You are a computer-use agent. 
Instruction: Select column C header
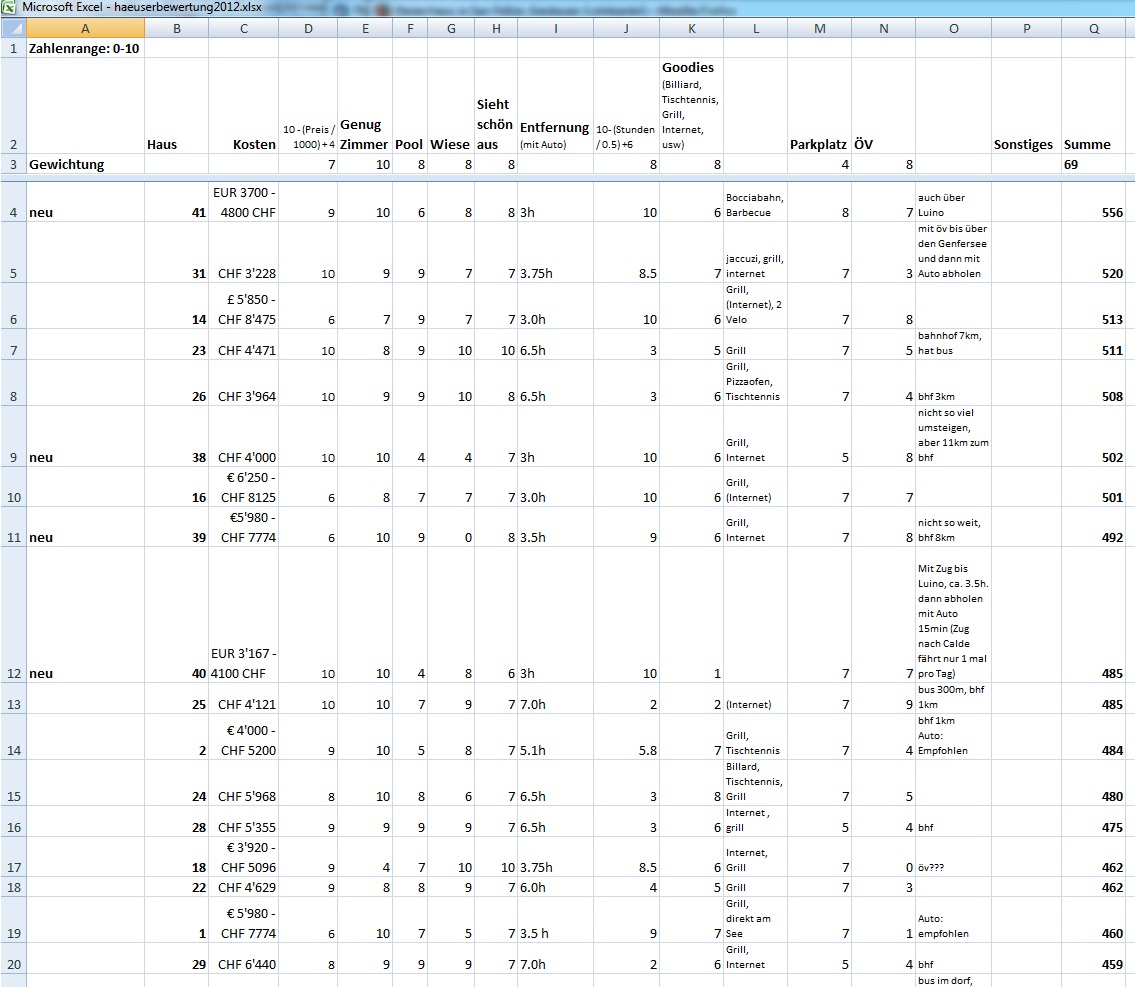point(243,28)
